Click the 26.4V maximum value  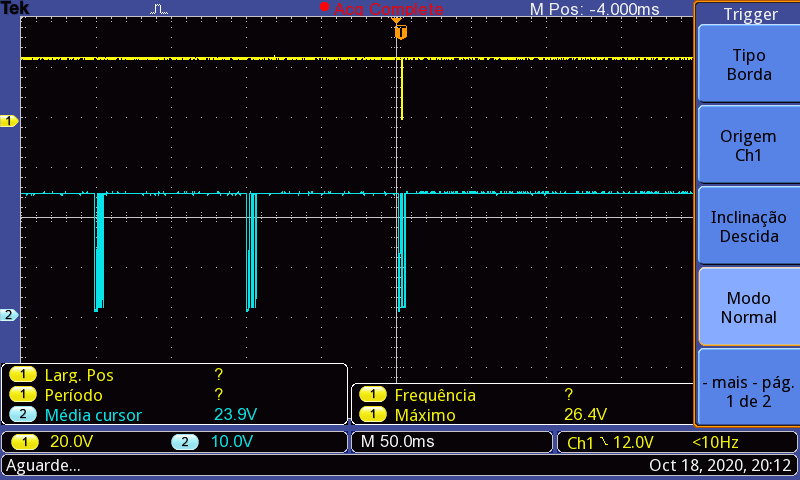[x=585, y=414]
